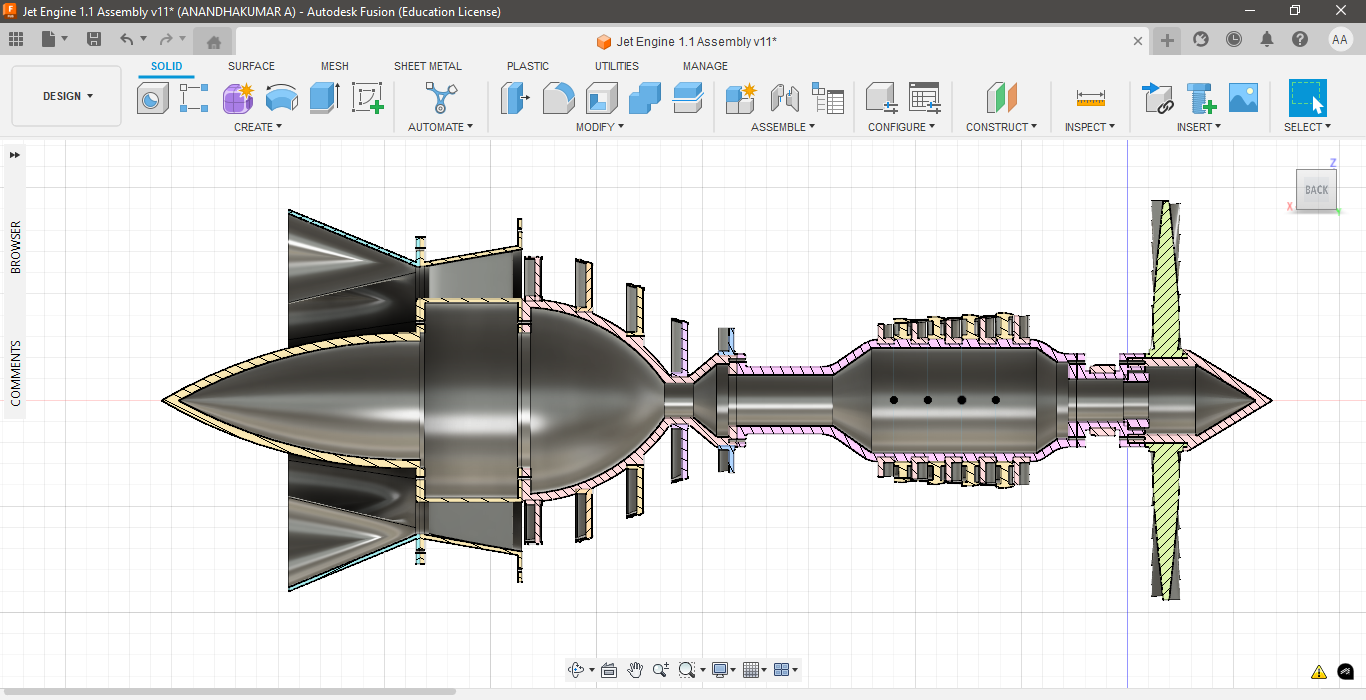Switch to the SURFACE tab
This screenshot has height=700, width=1366.
click(251, 66)
